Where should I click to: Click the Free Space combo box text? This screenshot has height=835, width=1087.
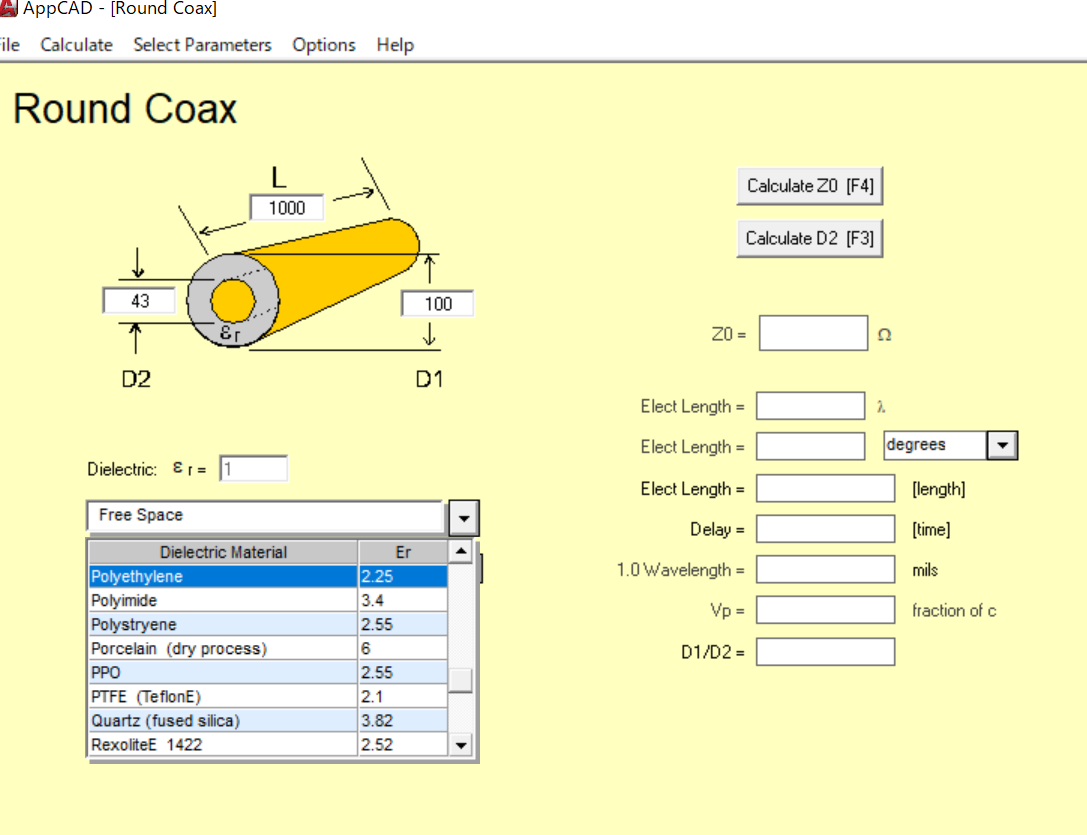(266, 516)
